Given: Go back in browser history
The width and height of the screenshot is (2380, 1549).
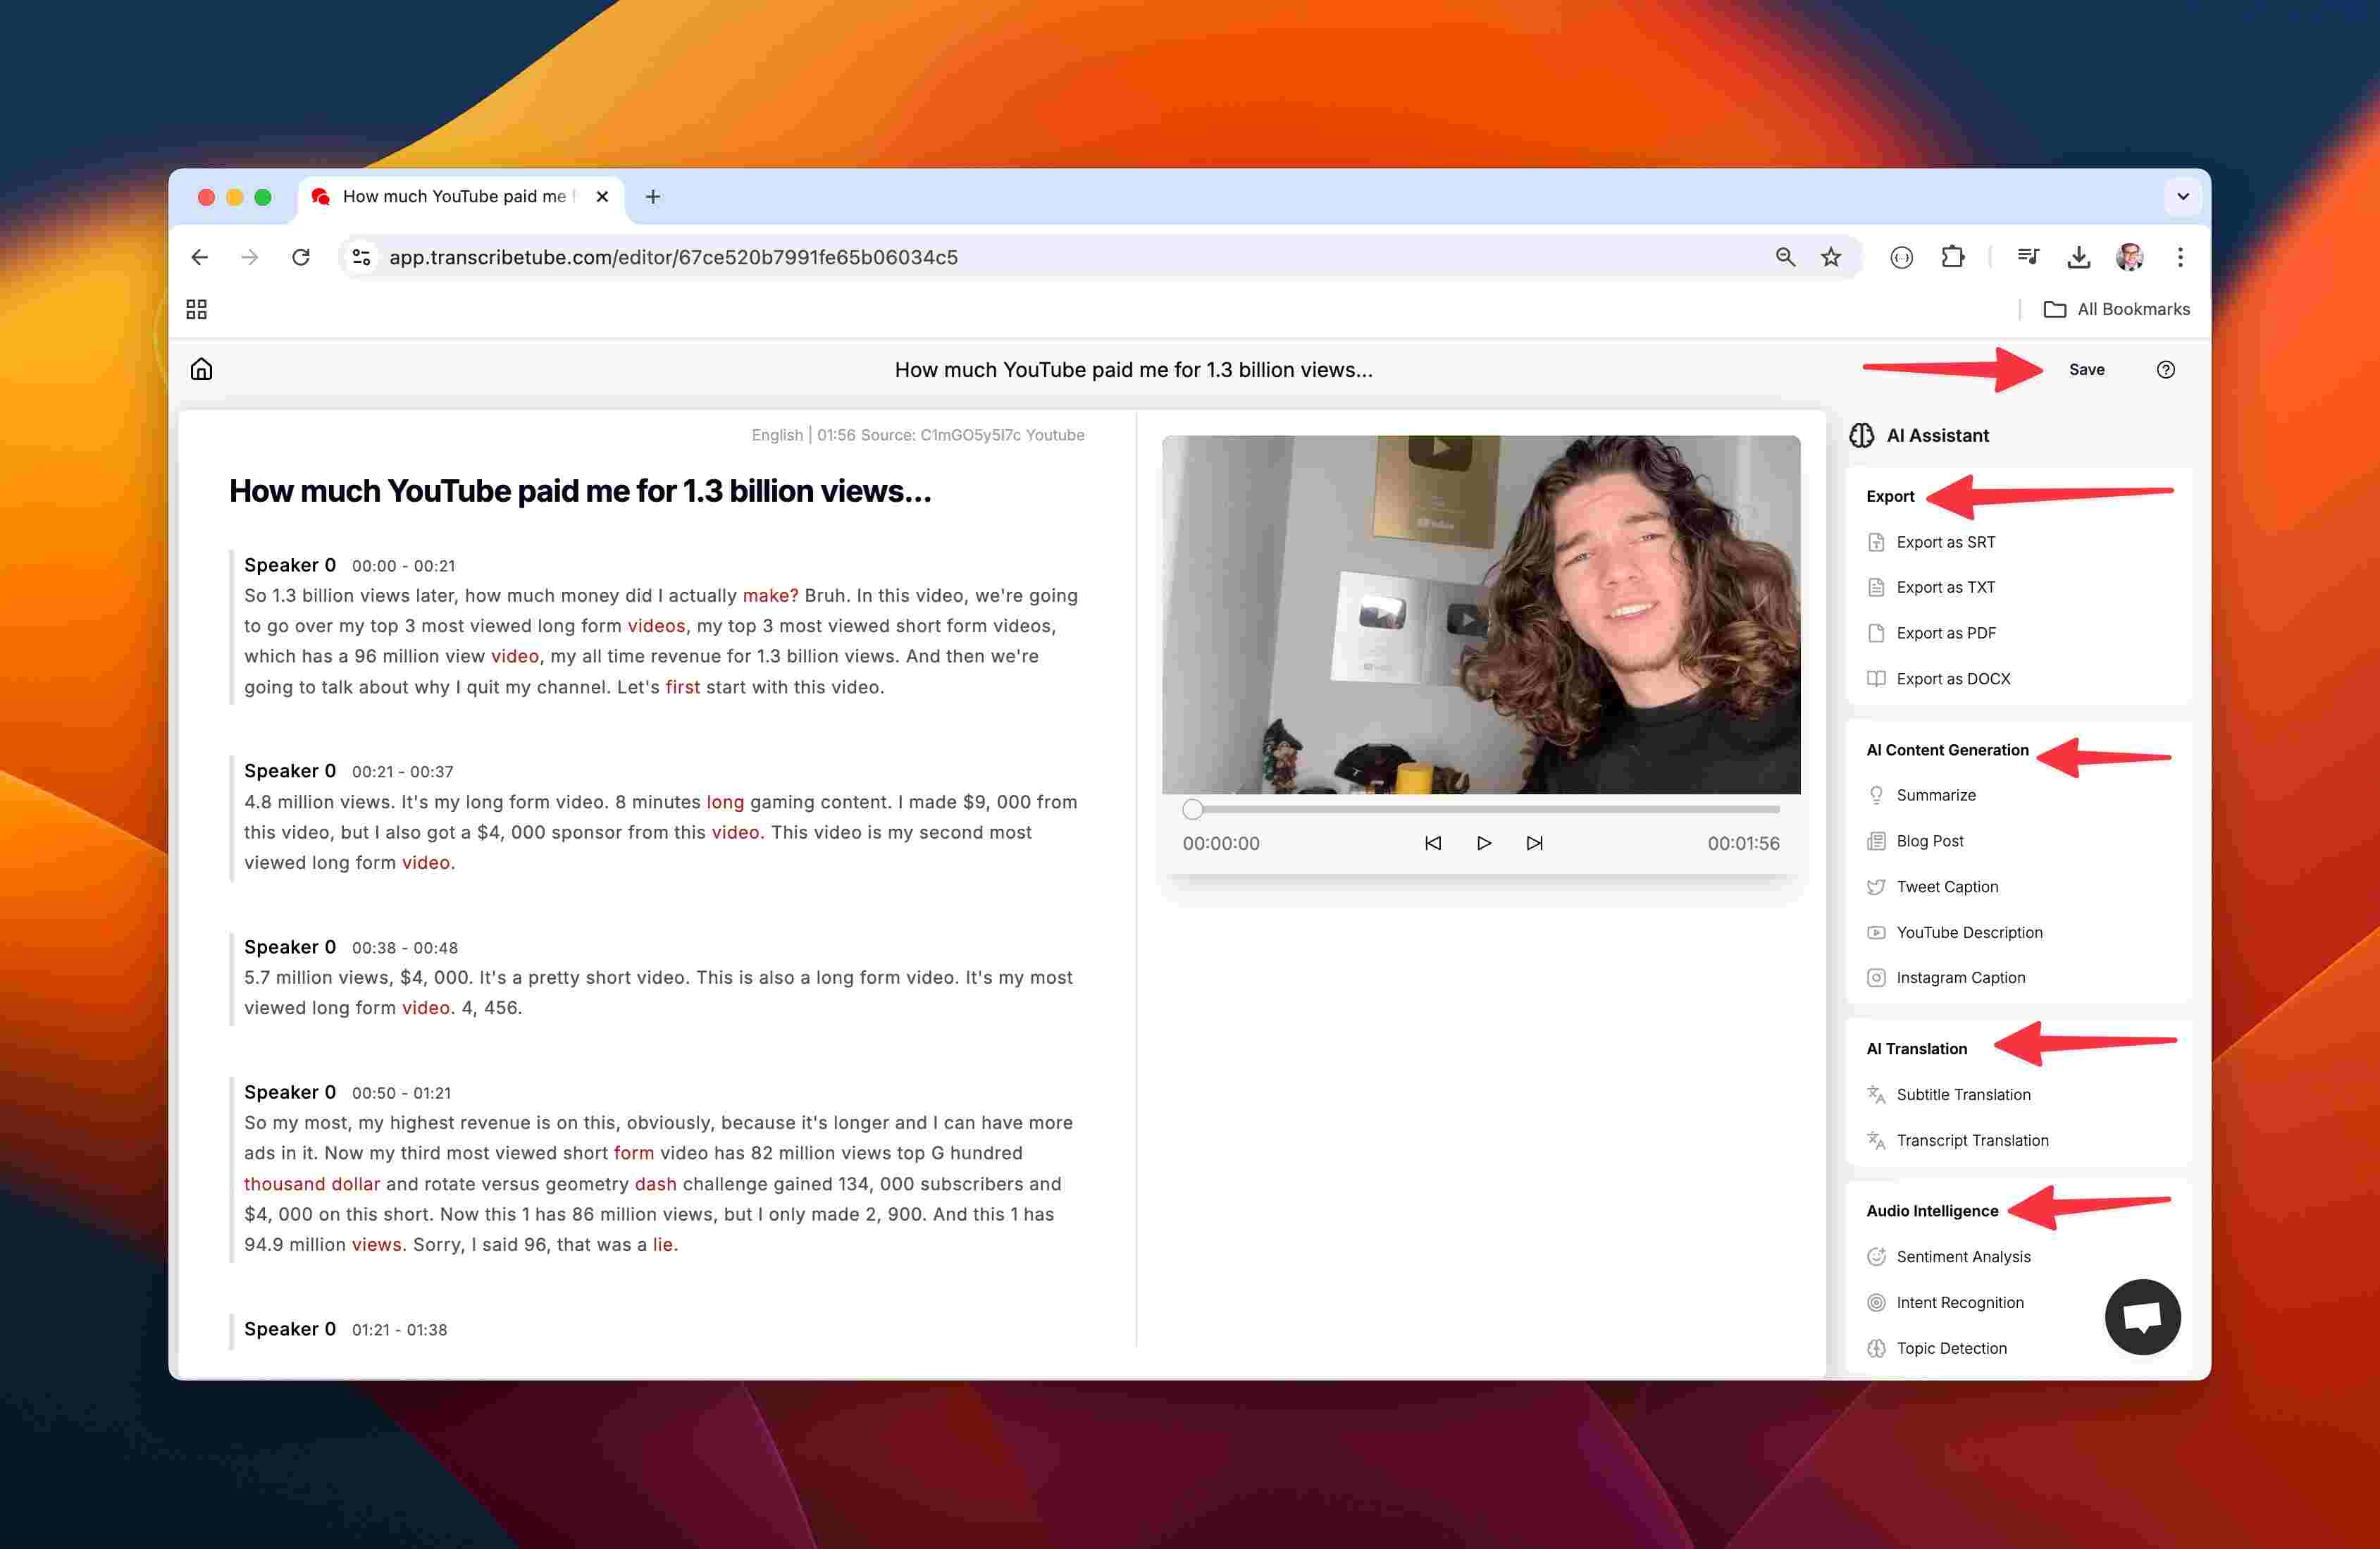Looking at the screenshot, I should tap(199, 257).
